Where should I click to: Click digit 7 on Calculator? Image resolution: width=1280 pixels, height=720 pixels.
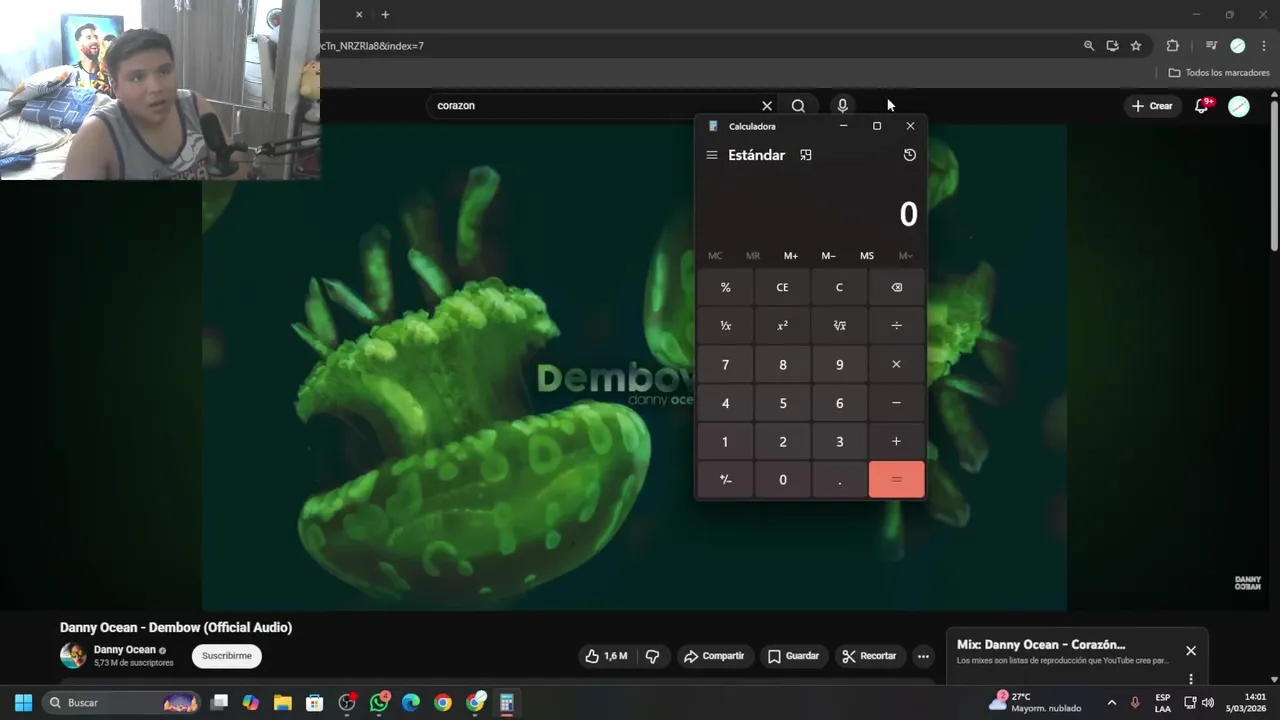[x=725, y=365]
